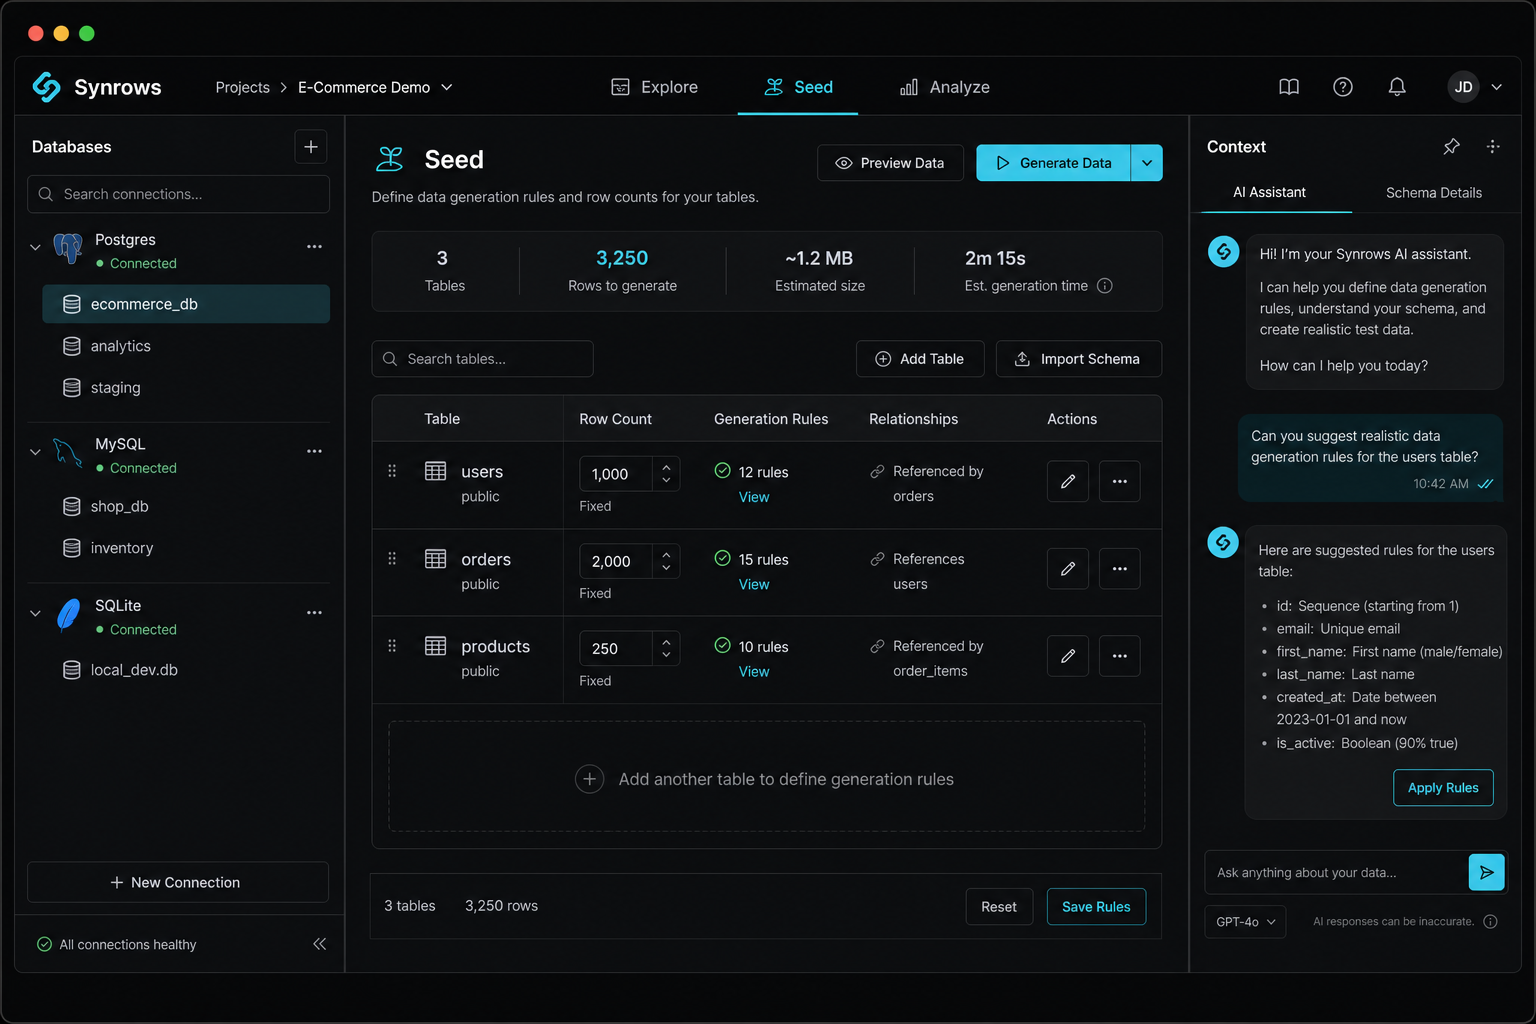Adjust the users row count stepper
This screenshot has width=1536, height=1024.
666,473
